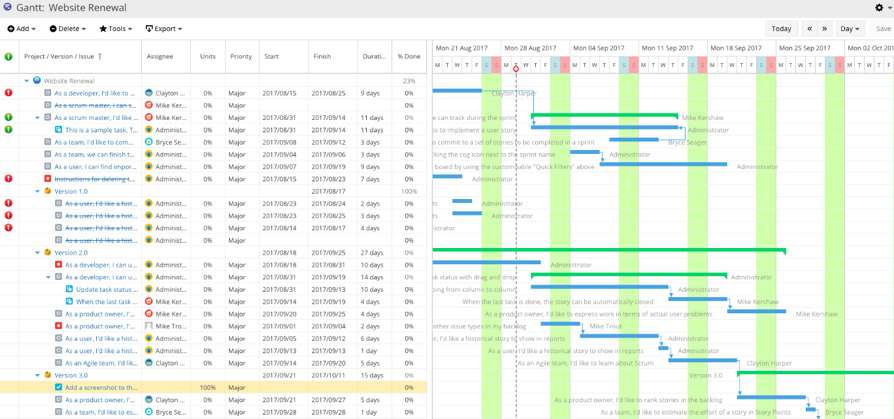This screenshot has height=419, width=894.
Task: Click Mike Trout's avatar icon
Action: [x=149, y=326]
